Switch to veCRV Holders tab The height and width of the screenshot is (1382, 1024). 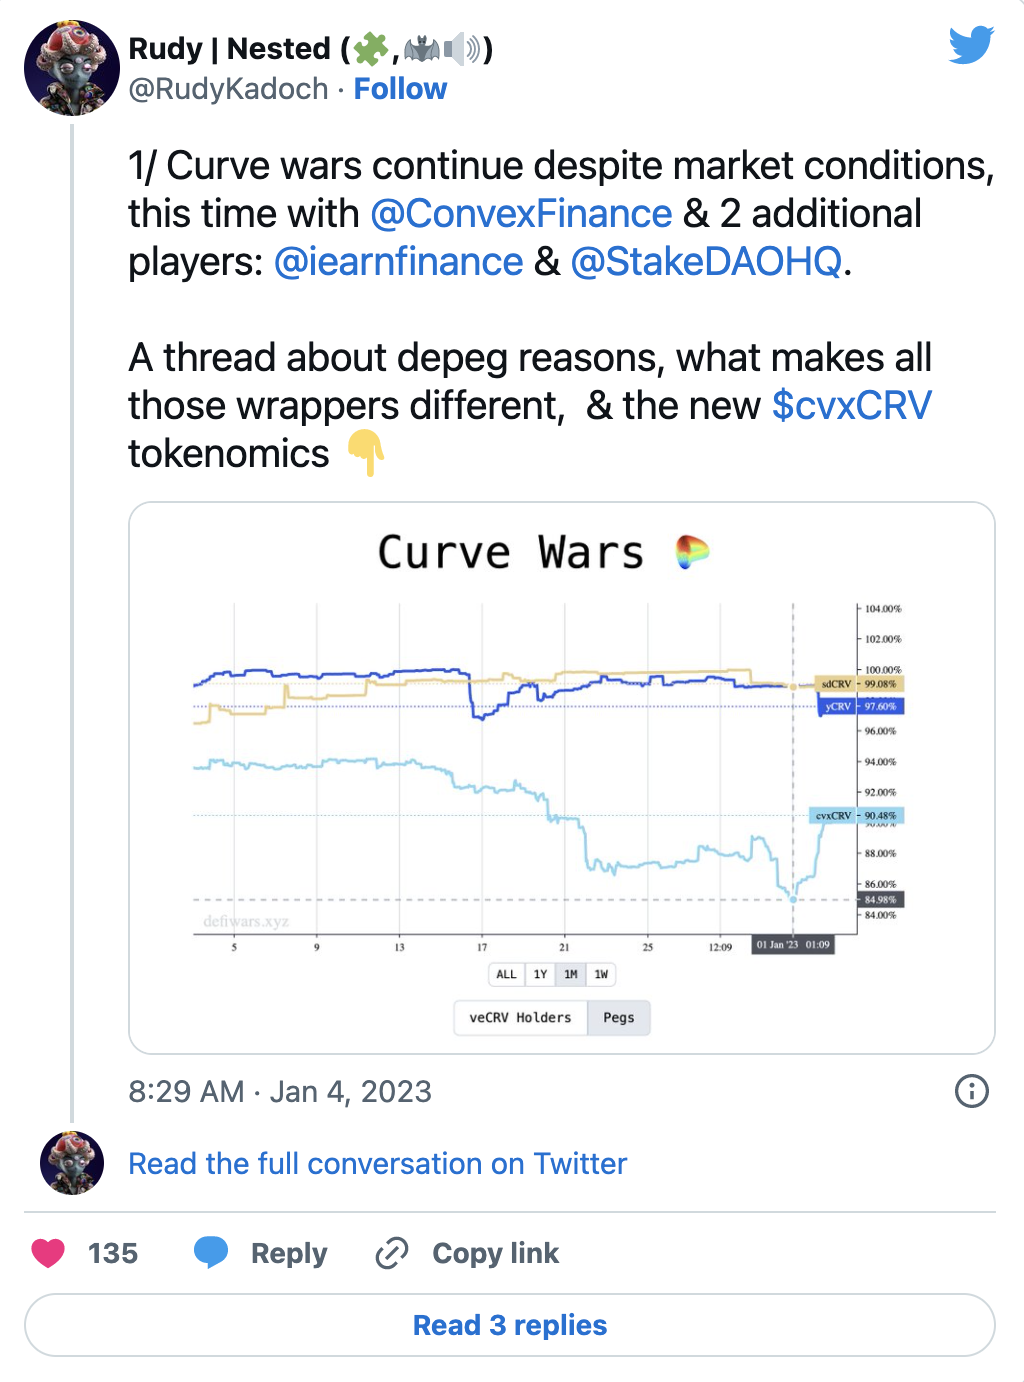[x=520, y=1017]
